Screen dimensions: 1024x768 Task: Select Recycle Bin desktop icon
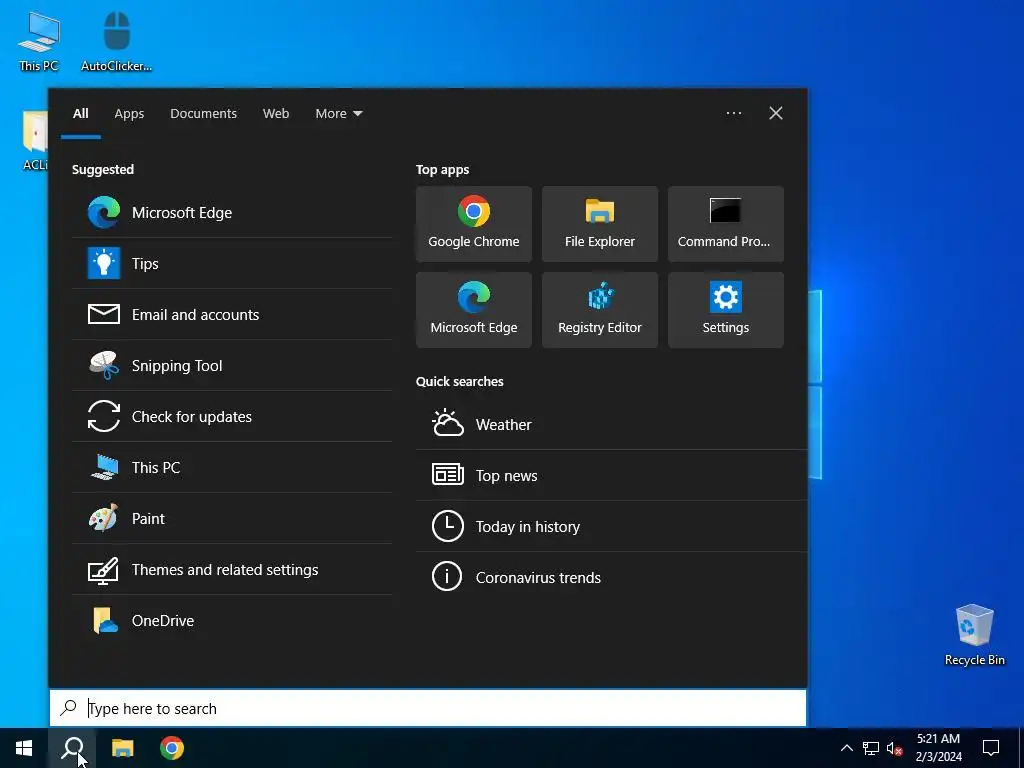974,634
